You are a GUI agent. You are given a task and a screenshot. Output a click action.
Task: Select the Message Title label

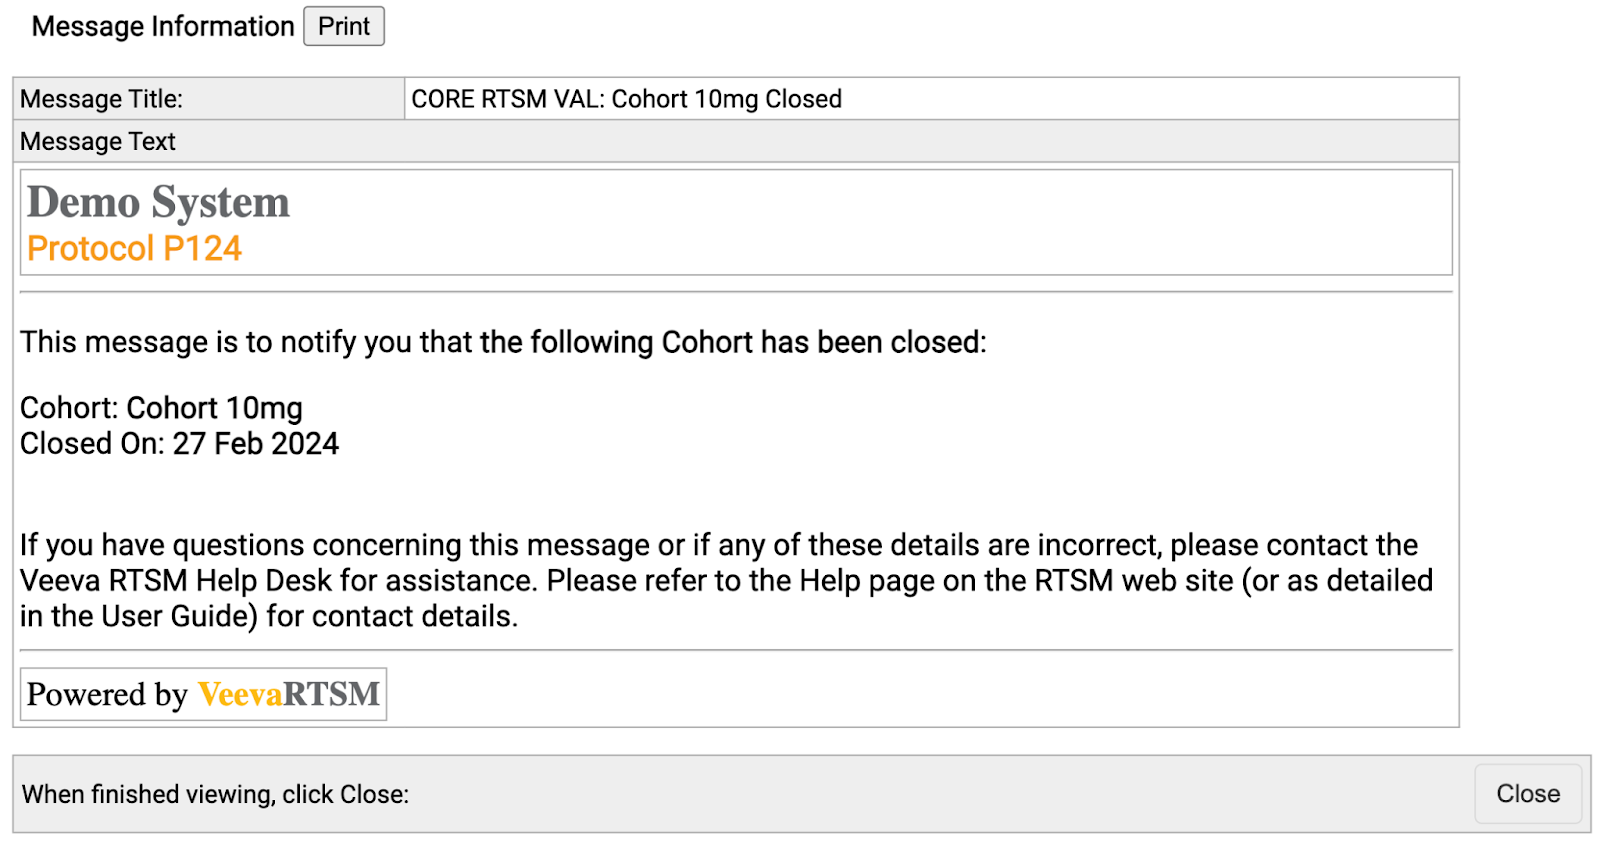click(102, 99)
